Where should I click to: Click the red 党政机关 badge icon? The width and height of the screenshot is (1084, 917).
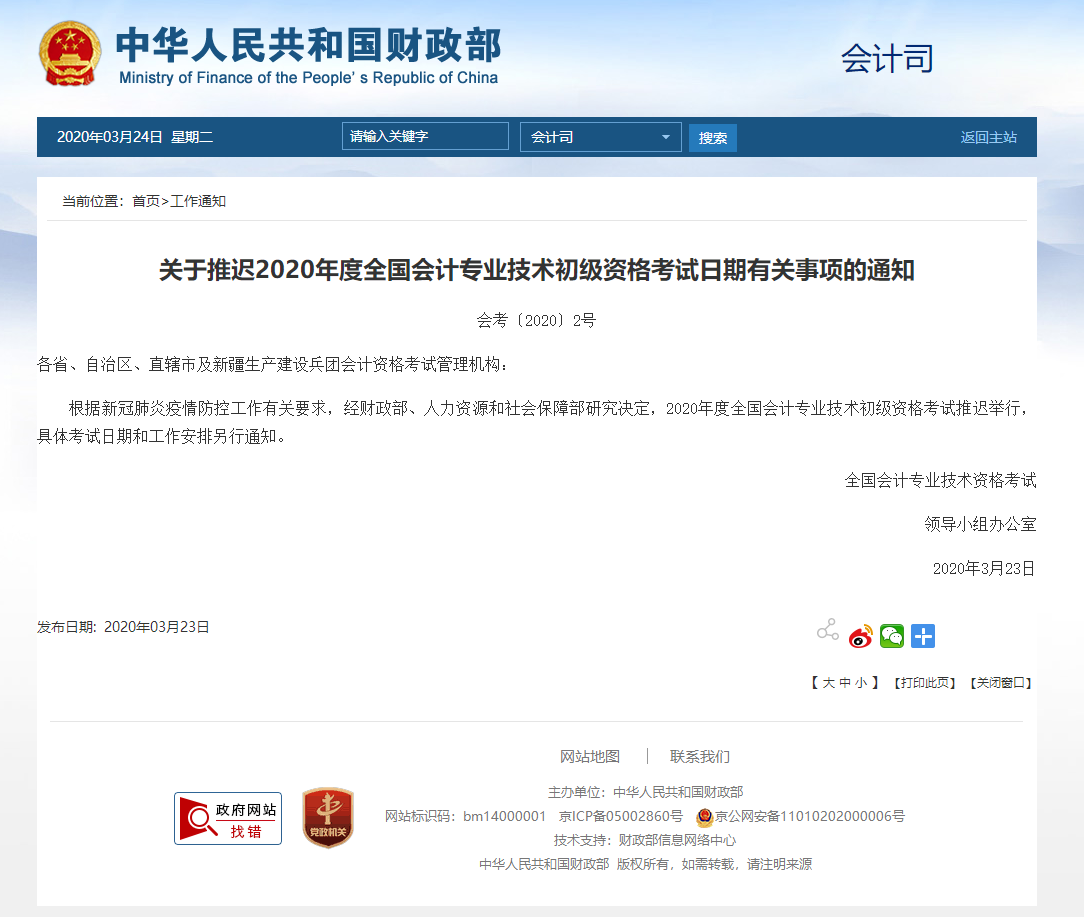click(x=328, y=818)
